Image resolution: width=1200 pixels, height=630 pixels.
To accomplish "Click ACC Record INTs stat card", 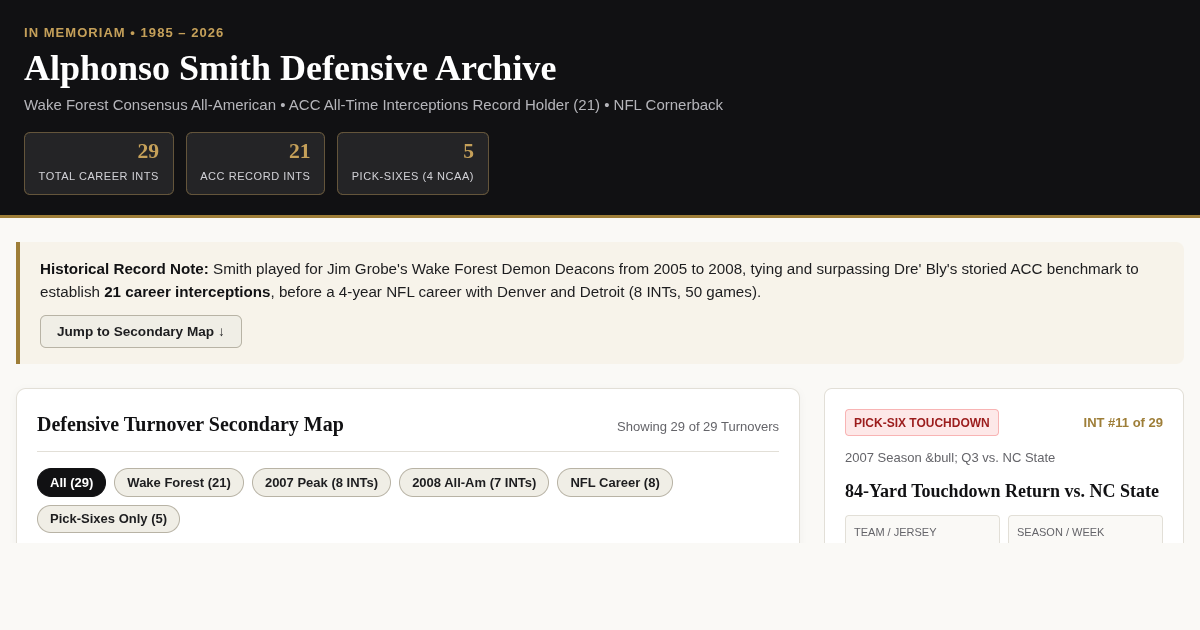I will (x=255, y=163).
